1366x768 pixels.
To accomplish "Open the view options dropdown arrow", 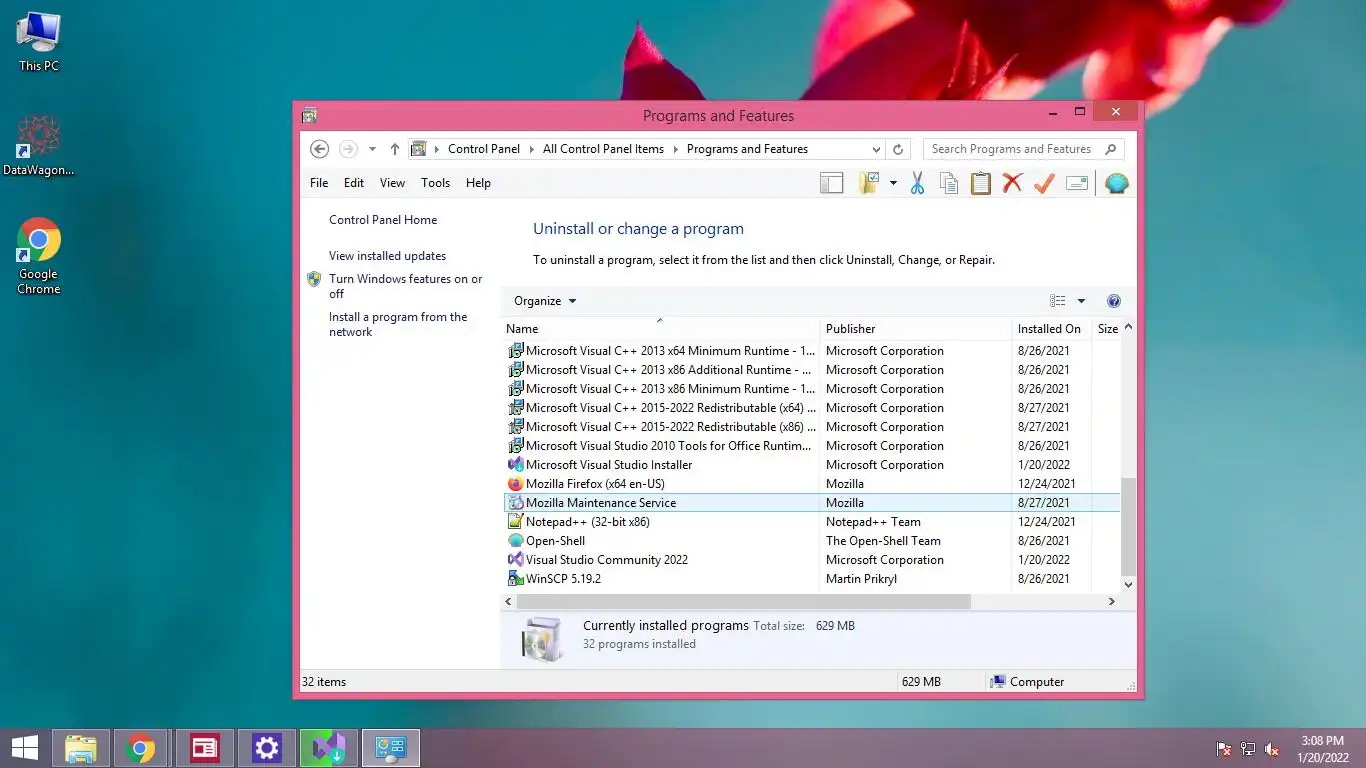I will 1081,301.
